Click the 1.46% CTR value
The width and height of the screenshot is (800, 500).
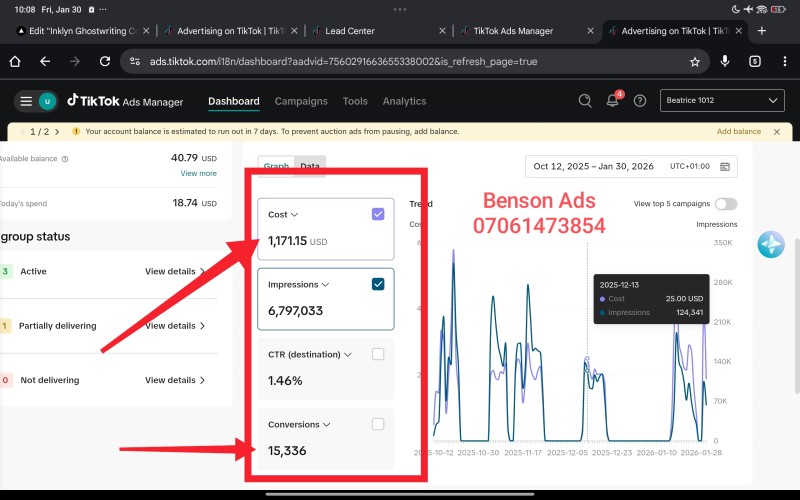pyautogui.click(x=285, y=381)
